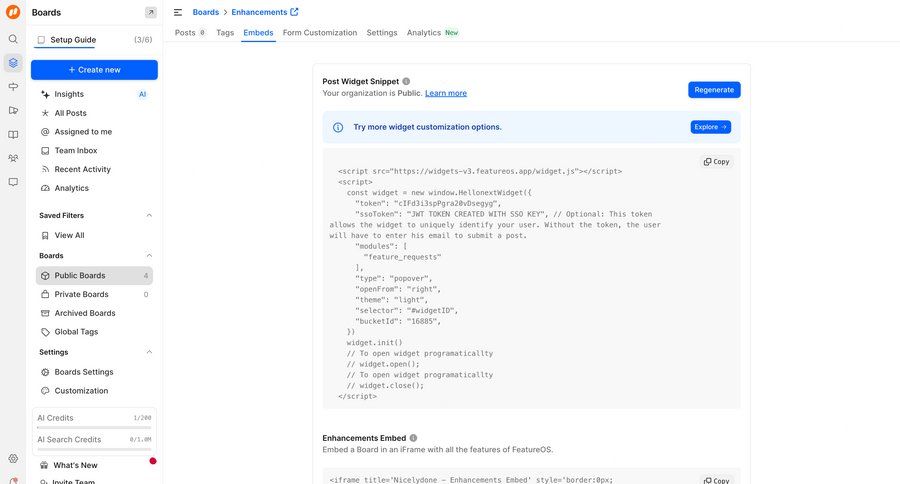Open the Roadmap signpost icon in left rail
The width and height of the screenshot is (900, 484).
pos(13,86)
